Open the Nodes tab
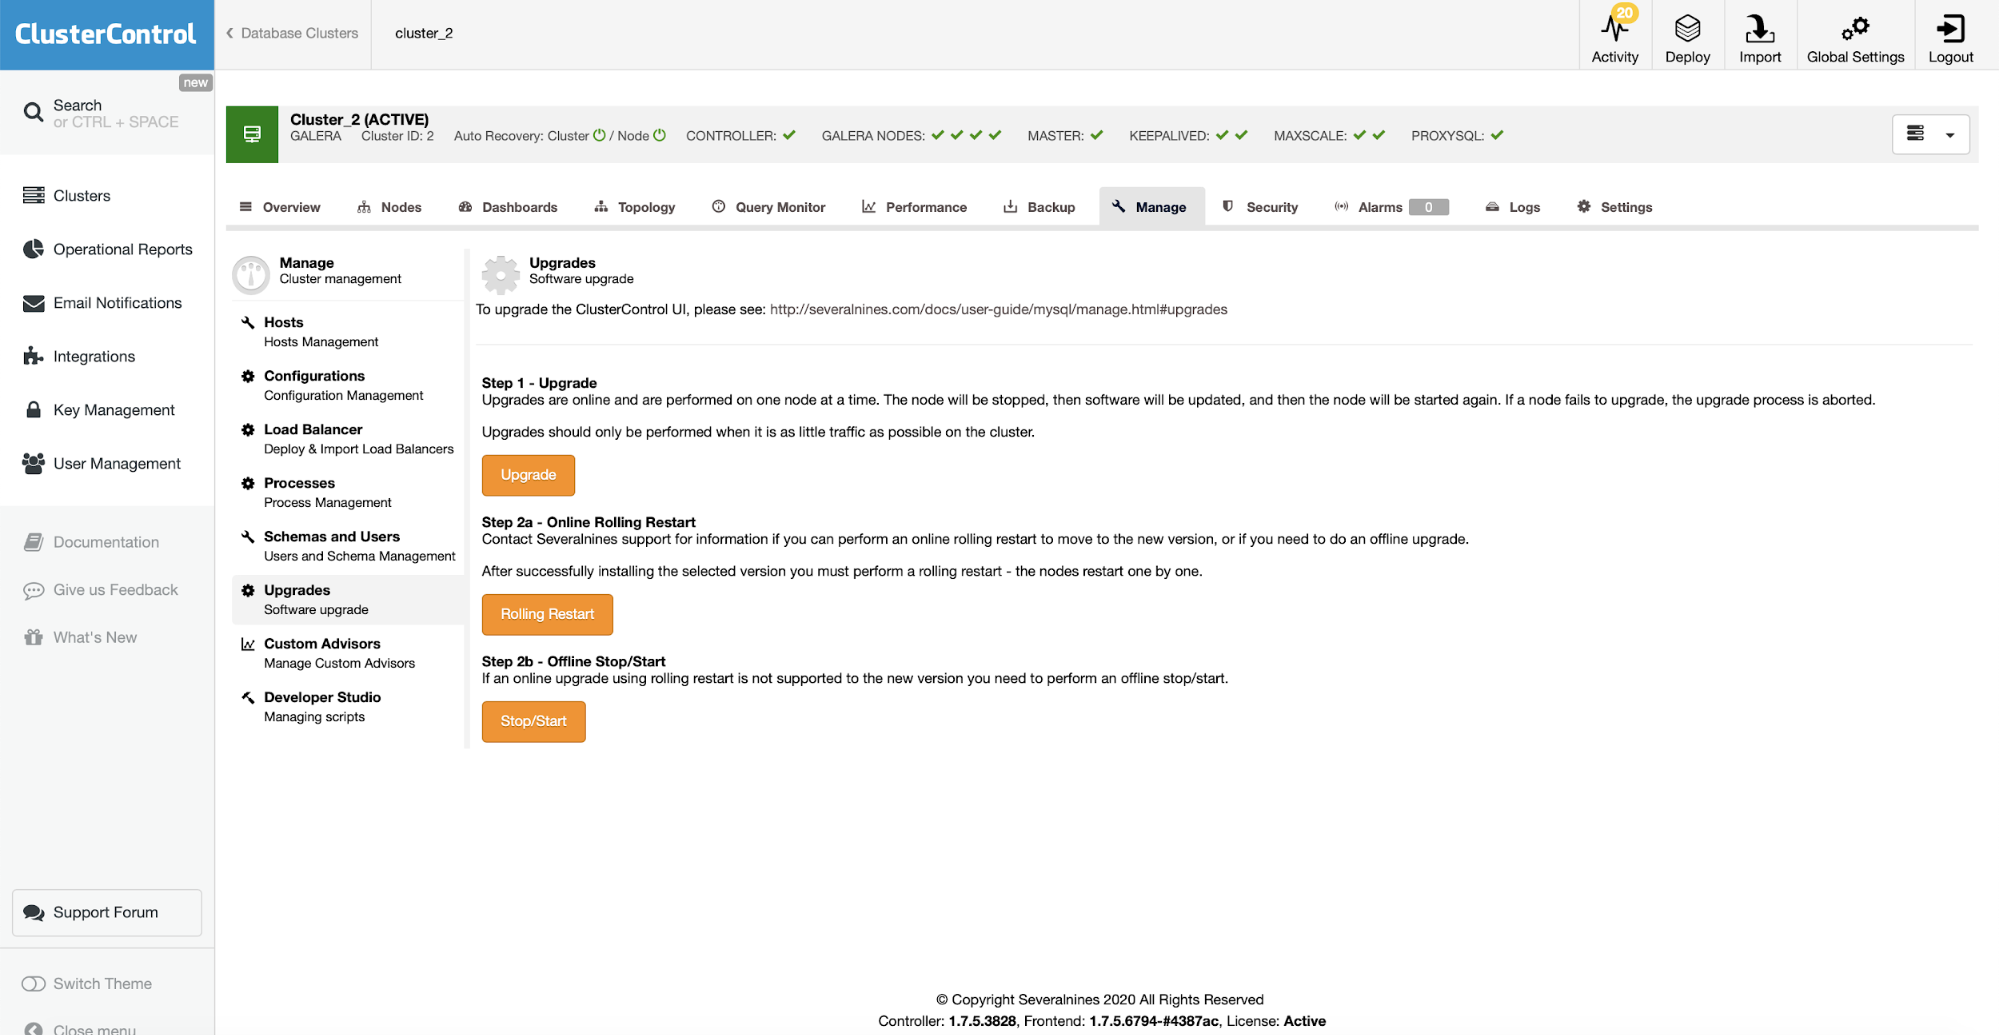Image resolution: width=1999 pixels, height=1036 pixels. coord(389,207)
